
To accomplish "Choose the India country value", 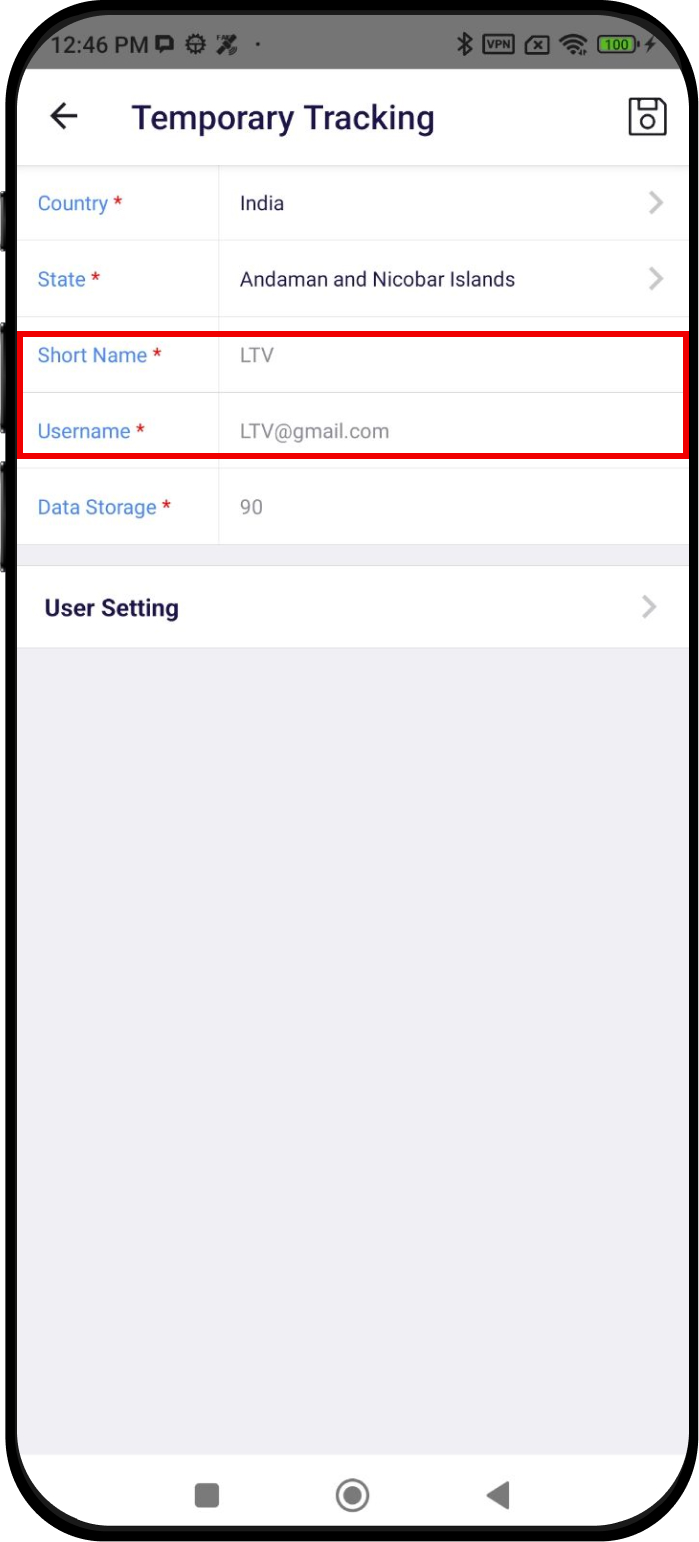I will 262,203.
